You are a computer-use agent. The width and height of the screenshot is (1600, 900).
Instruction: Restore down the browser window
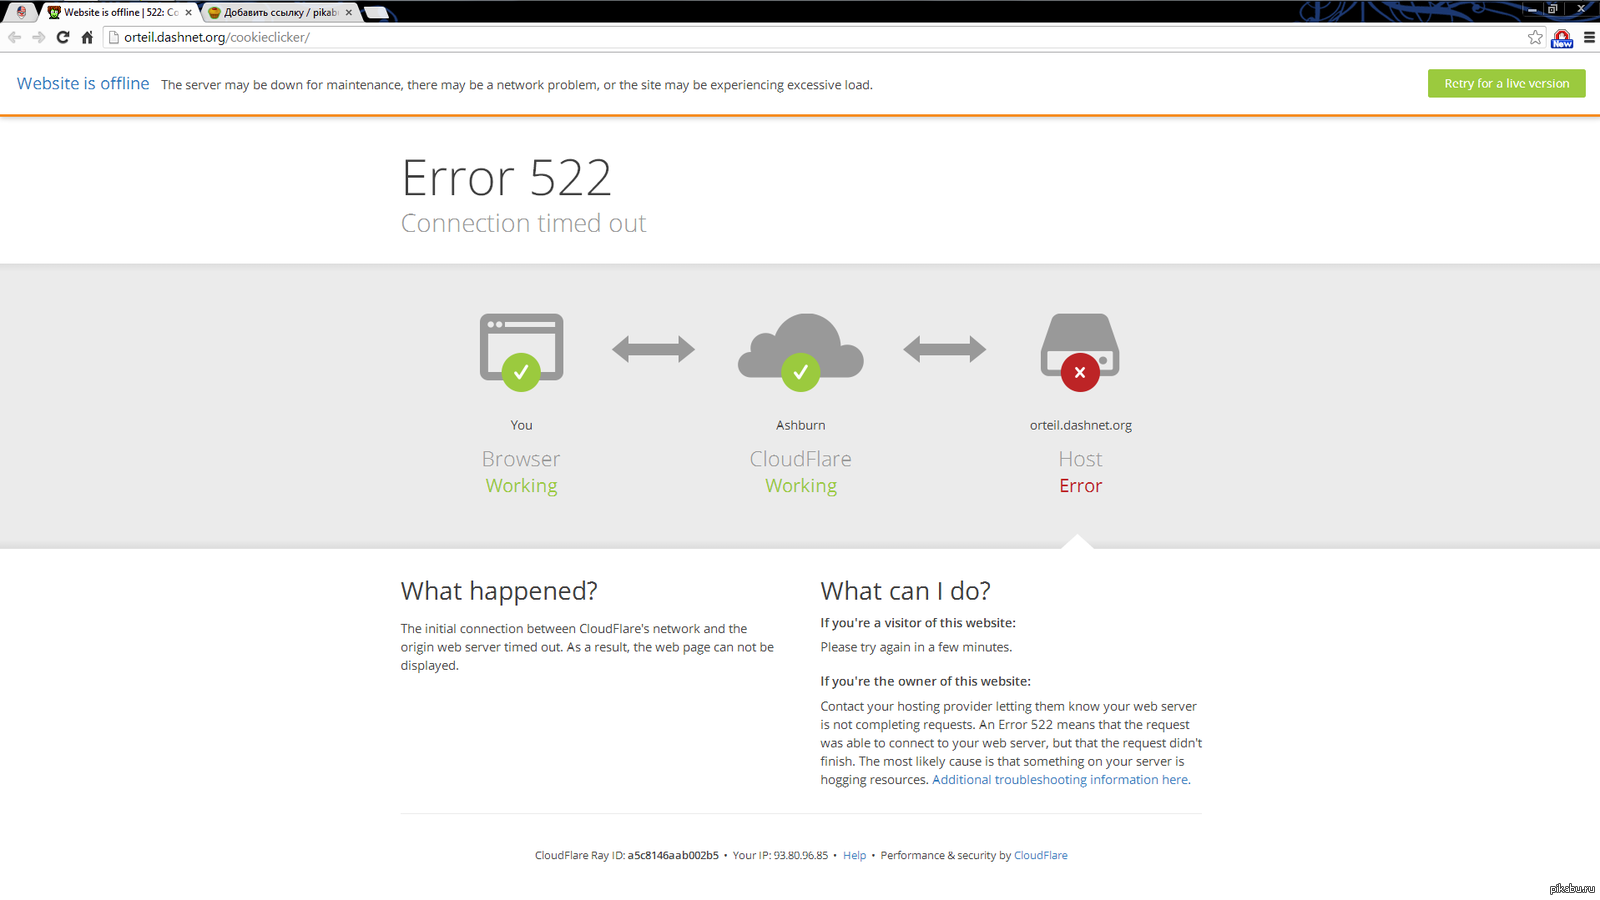(1553, 9)
